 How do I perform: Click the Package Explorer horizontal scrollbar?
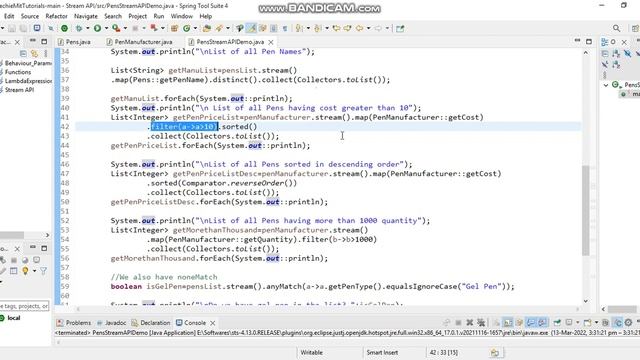12,235
